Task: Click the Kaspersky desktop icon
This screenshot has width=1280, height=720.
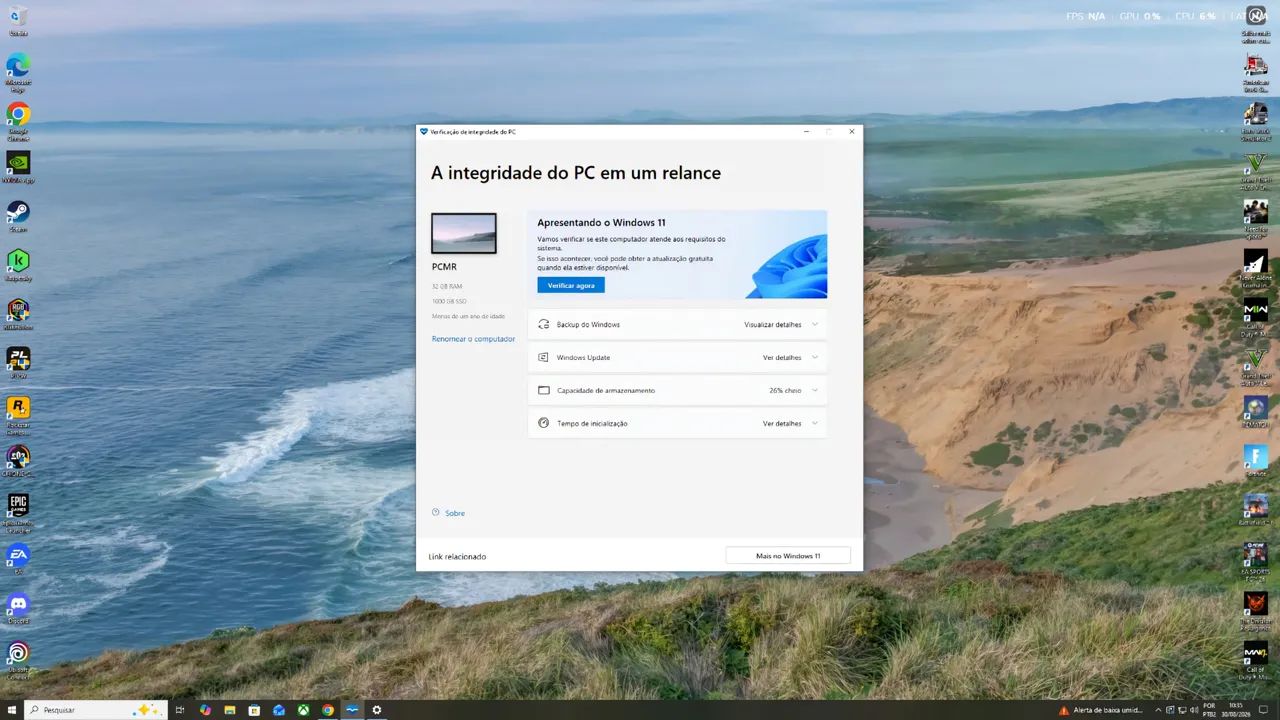Action: click(18, 265)
